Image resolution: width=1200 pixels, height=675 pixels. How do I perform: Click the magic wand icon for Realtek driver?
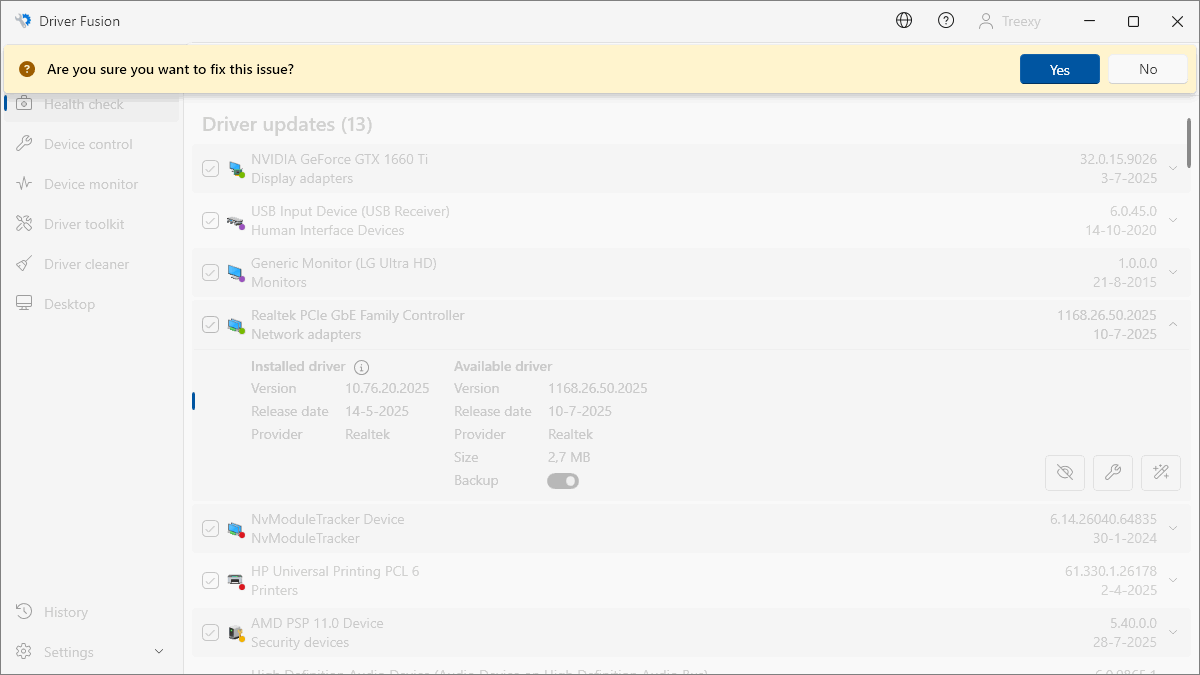1161,473
